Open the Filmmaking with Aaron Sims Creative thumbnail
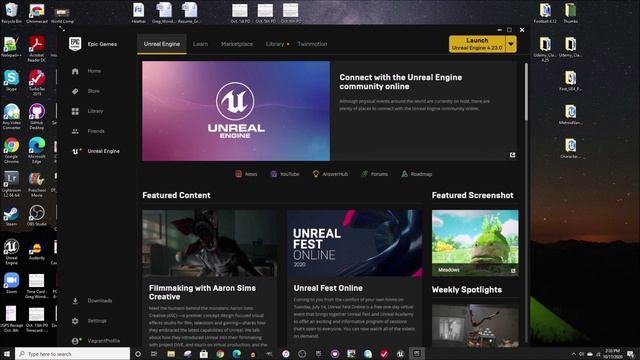This screenshot has height=360, width=640. click(209, 243)
